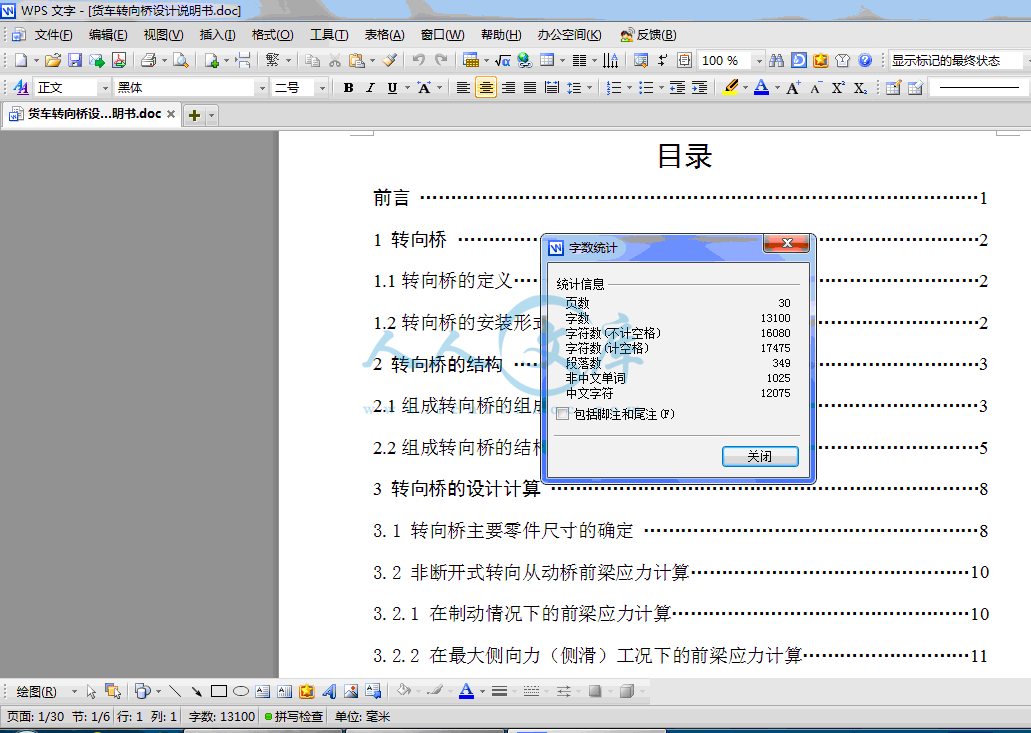The height and width of the screenshot is (733, 1031).
Task: Open Print Preview icon
Action: tap(180, 60)
